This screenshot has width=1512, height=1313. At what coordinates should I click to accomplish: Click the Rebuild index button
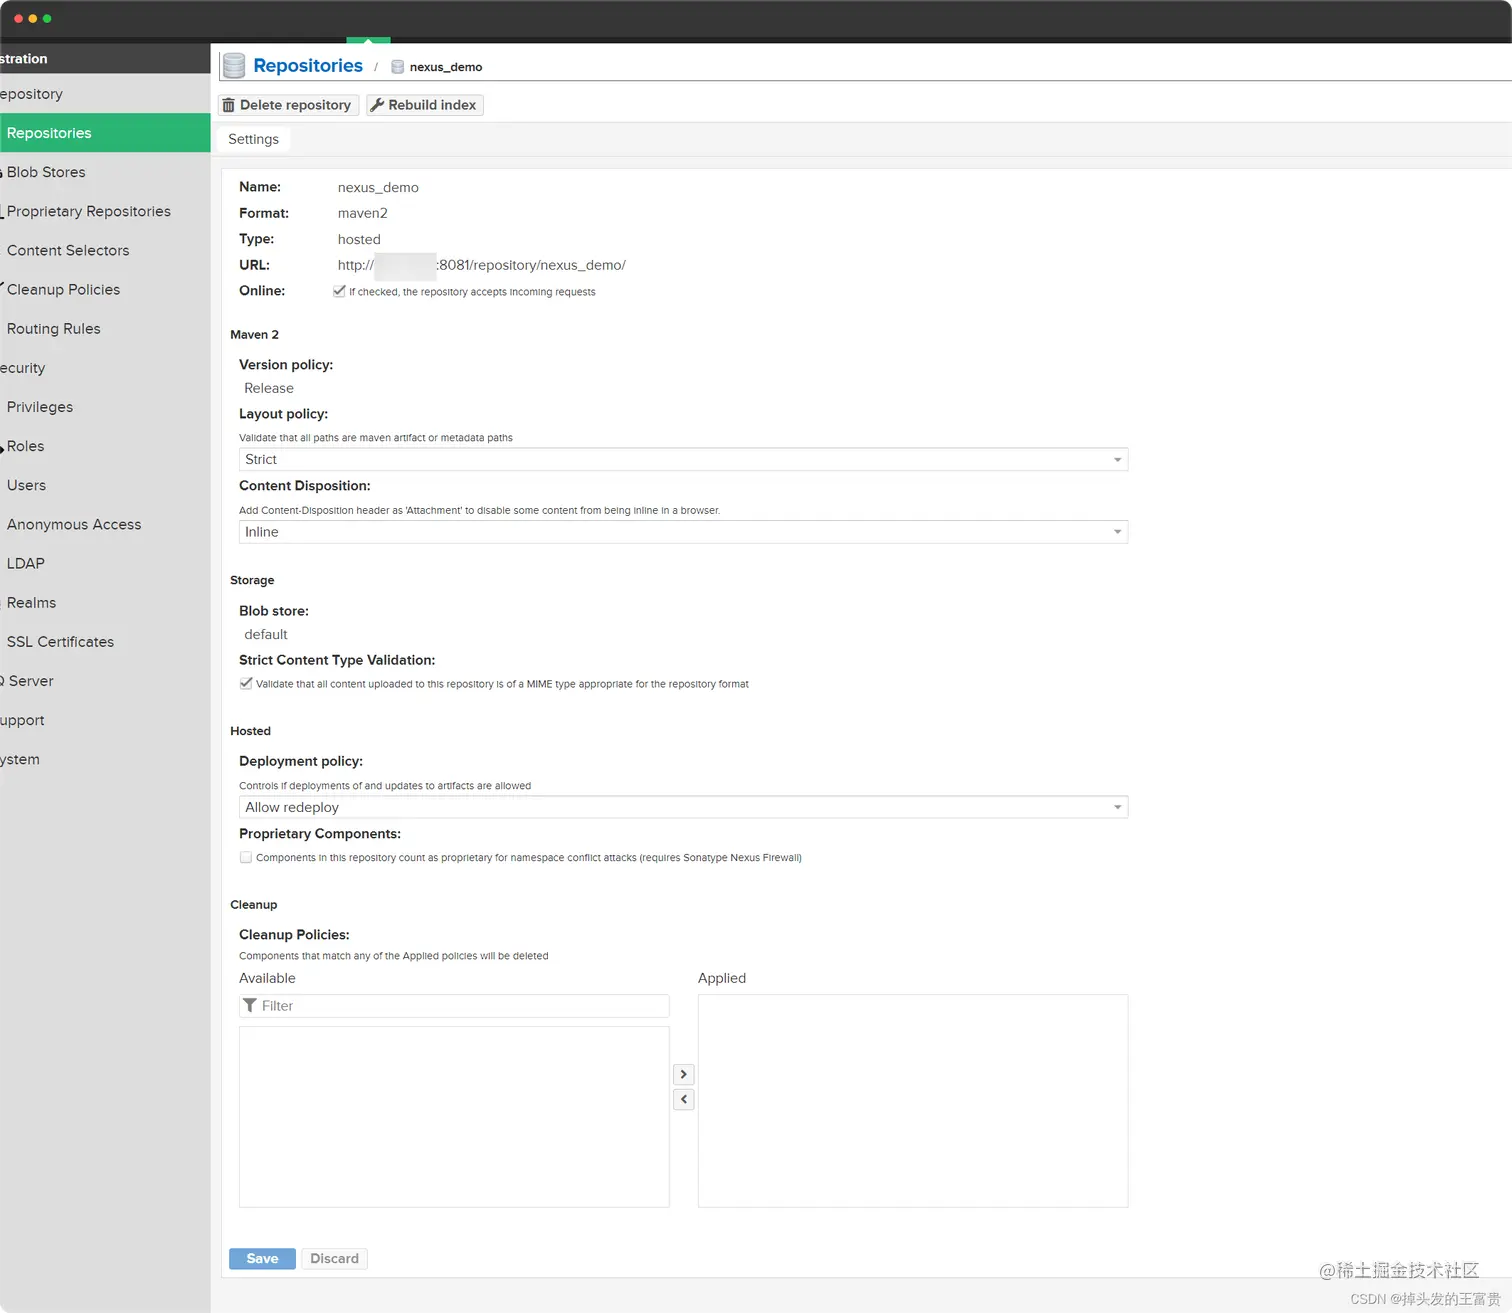[x=425, y=105]
